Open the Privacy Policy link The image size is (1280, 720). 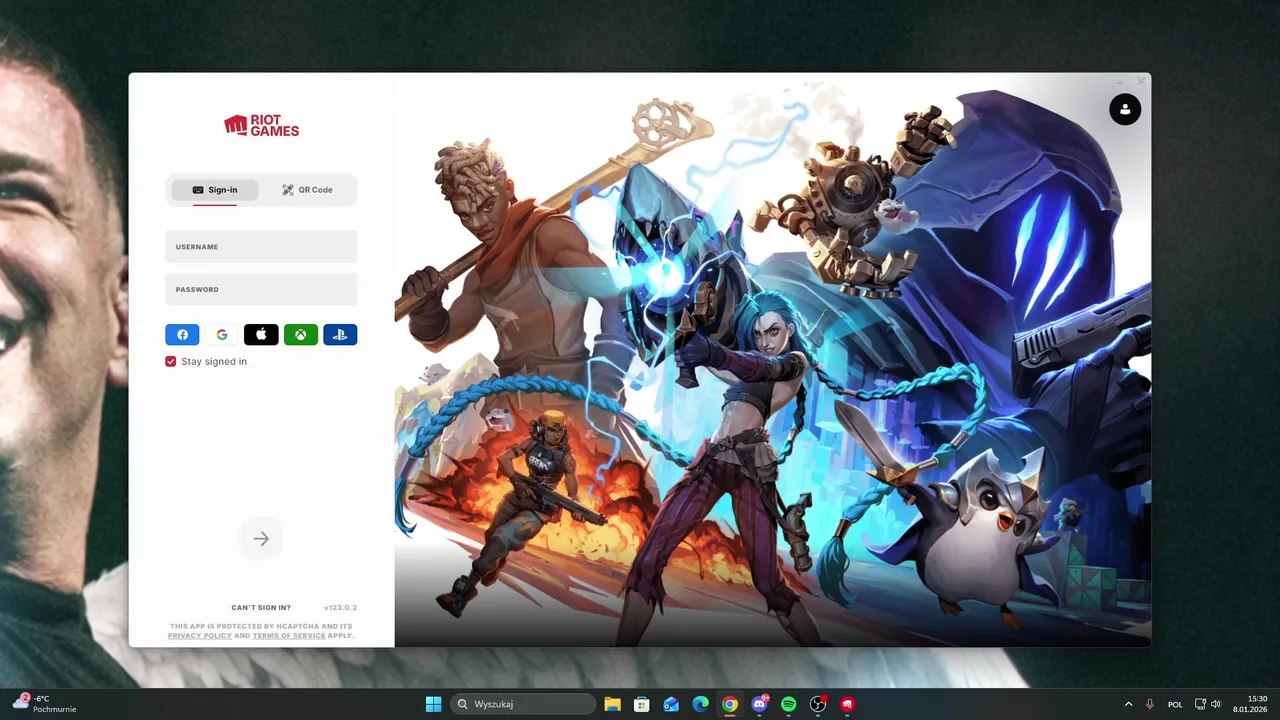[200, 636]
